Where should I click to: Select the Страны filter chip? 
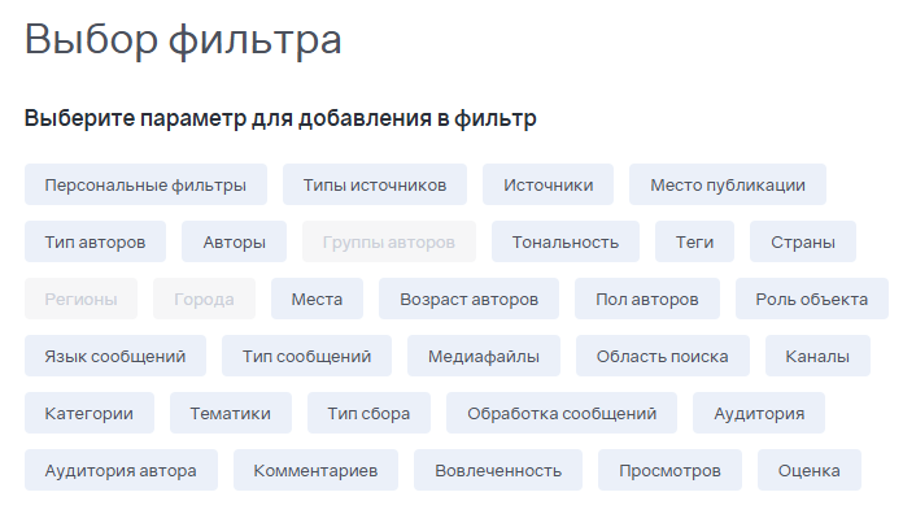pos(803,242)
